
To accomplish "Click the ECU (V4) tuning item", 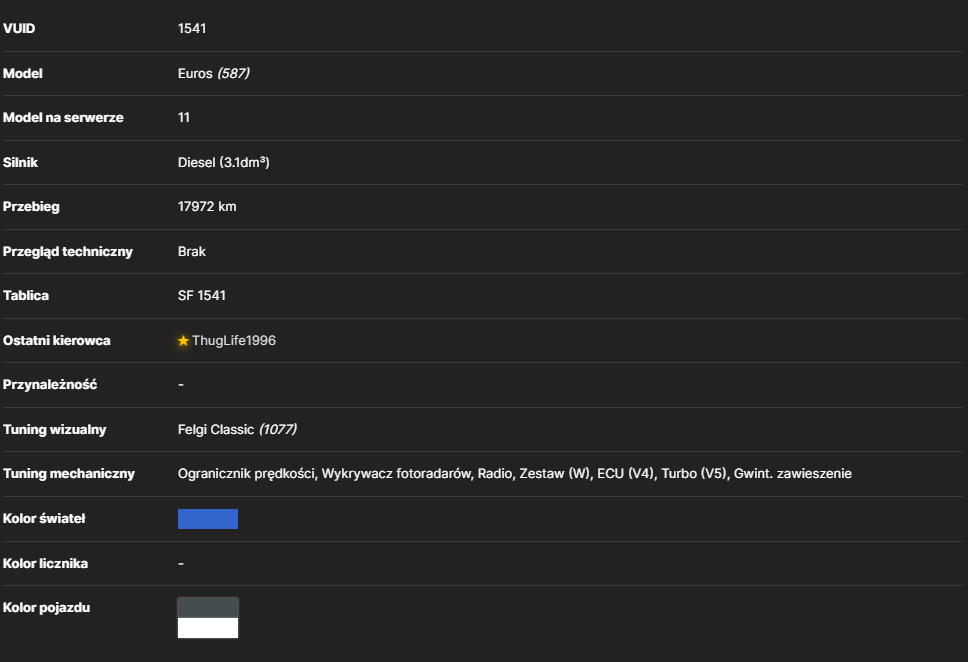I will point(625,474).
